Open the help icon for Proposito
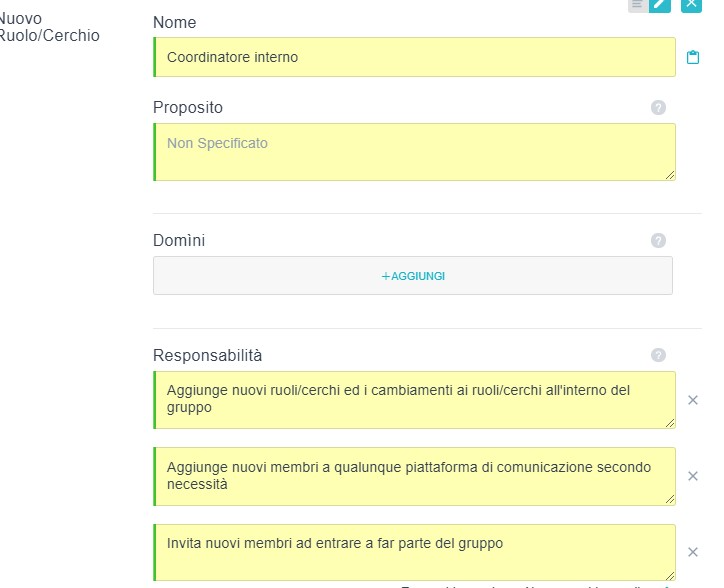 (658, 107)
